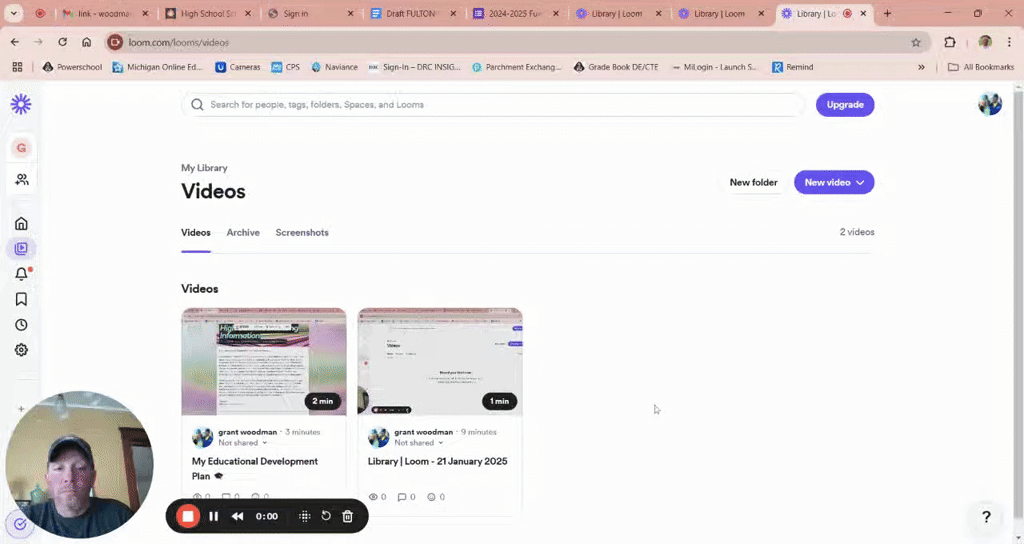Click the search magnifier icon
This screenshot has width=1024, height=544.
[x=197, y=104]
